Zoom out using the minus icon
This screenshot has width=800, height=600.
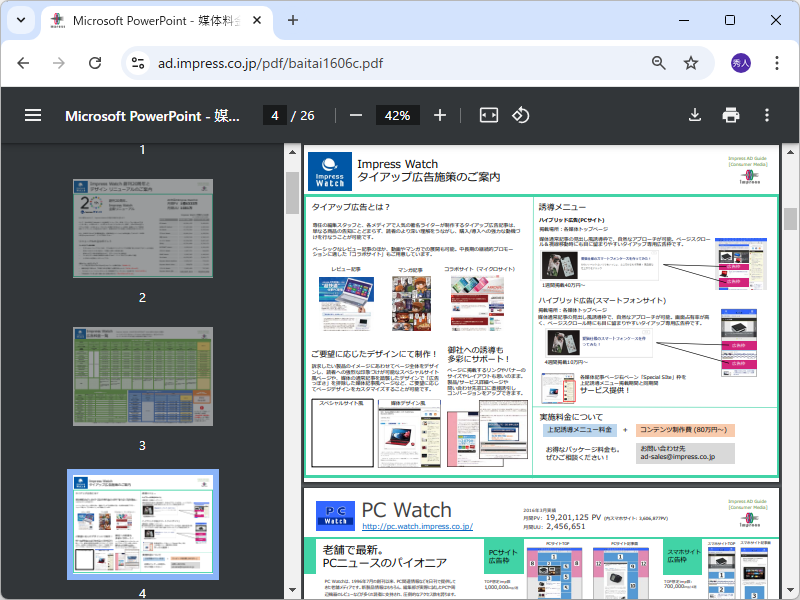tap(355, 115)
